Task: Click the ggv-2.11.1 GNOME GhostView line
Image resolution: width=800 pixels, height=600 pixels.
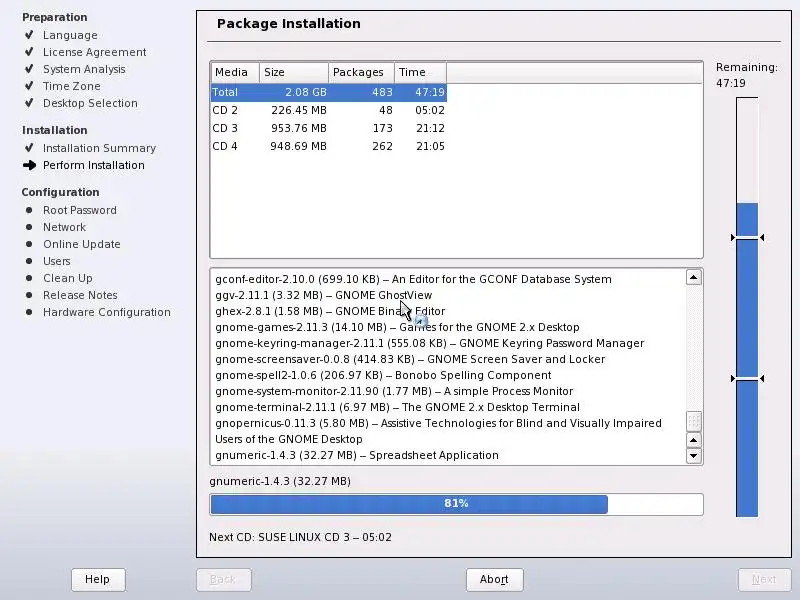Action: pyautogui.click(x=323, y=295)
